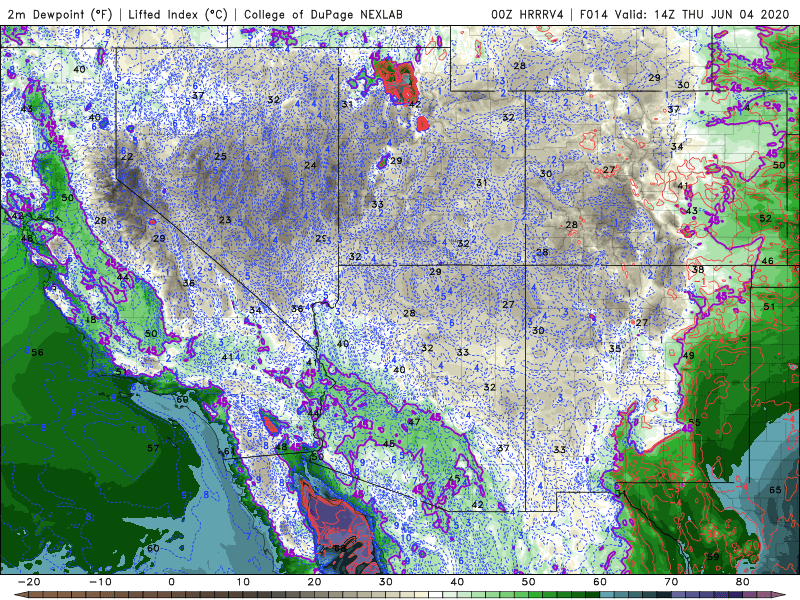
Task: Click the '65' dewpoint value on the map
Action: click(x=775, y=490)
